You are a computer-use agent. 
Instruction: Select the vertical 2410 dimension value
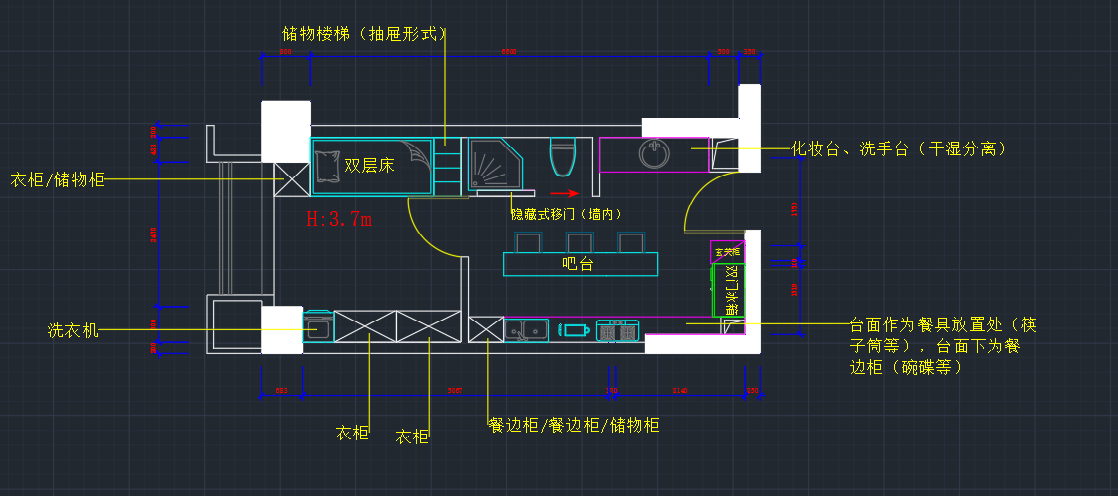[x=153, y=234]
